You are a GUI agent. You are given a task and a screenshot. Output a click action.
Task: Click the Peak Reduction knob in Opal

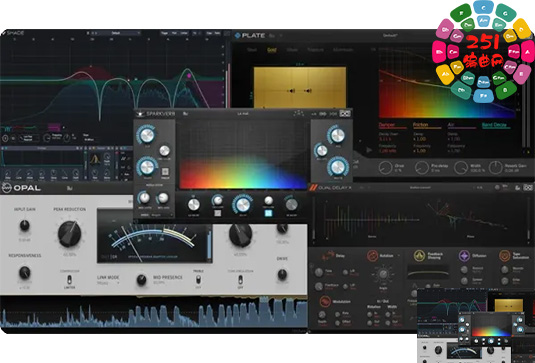click(69, 234)
